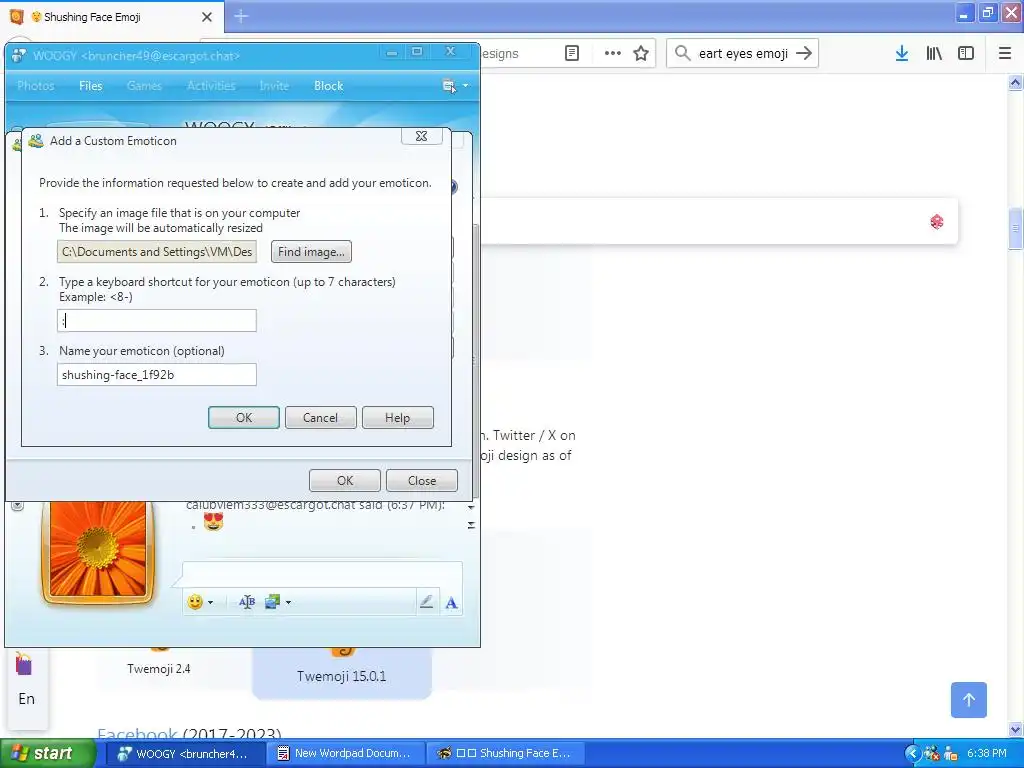This screenshot has width=1024, height=768.
Task: Click the red flower icon on webpage bar
Action: (937, 222)
